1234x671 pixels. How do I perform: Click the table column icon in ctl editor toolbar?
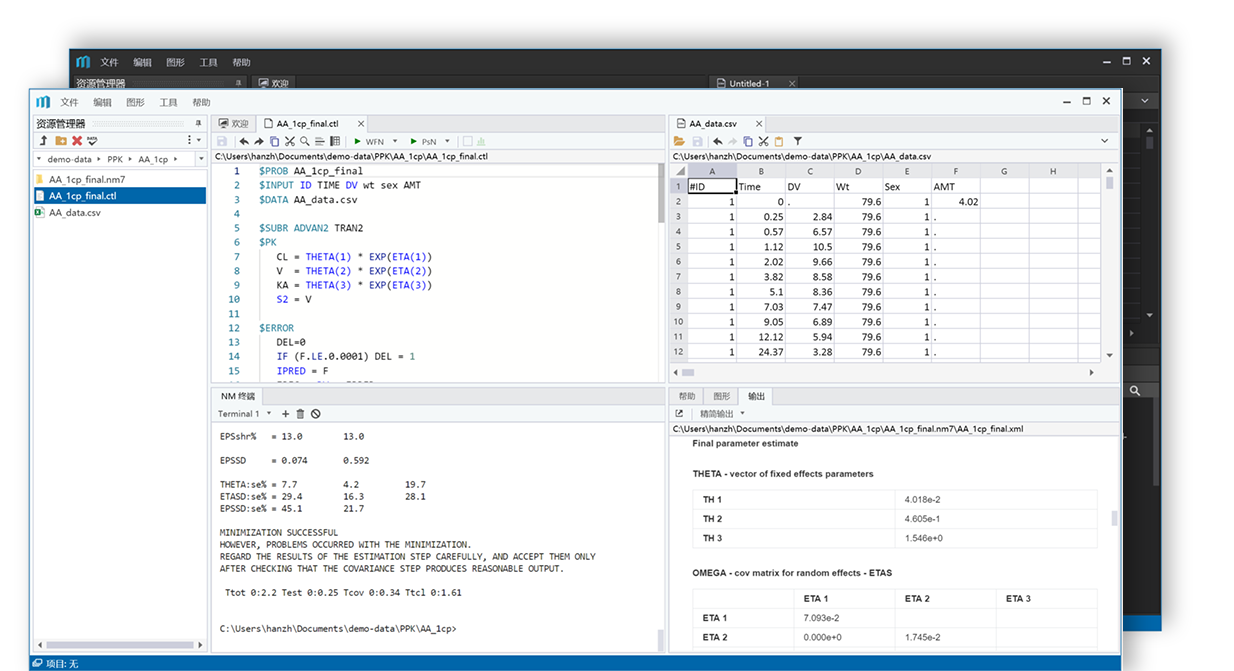335,141
